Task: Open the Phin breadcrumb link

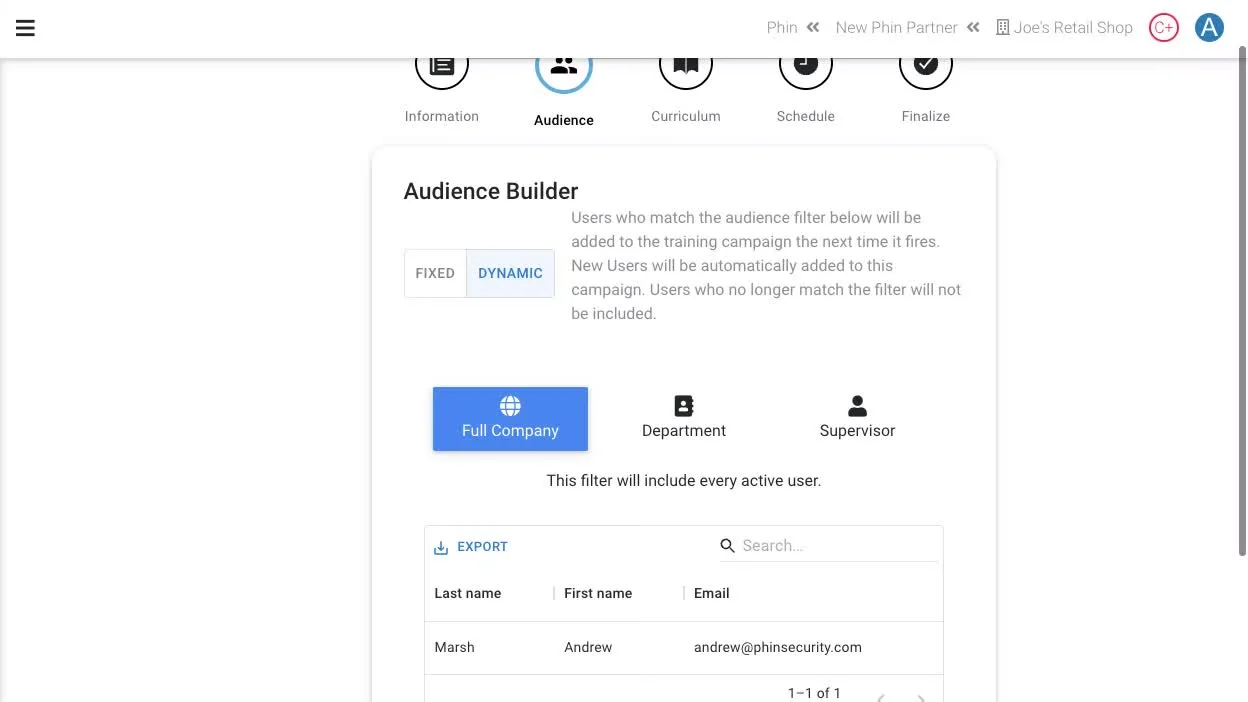Action: pos(782,28)
